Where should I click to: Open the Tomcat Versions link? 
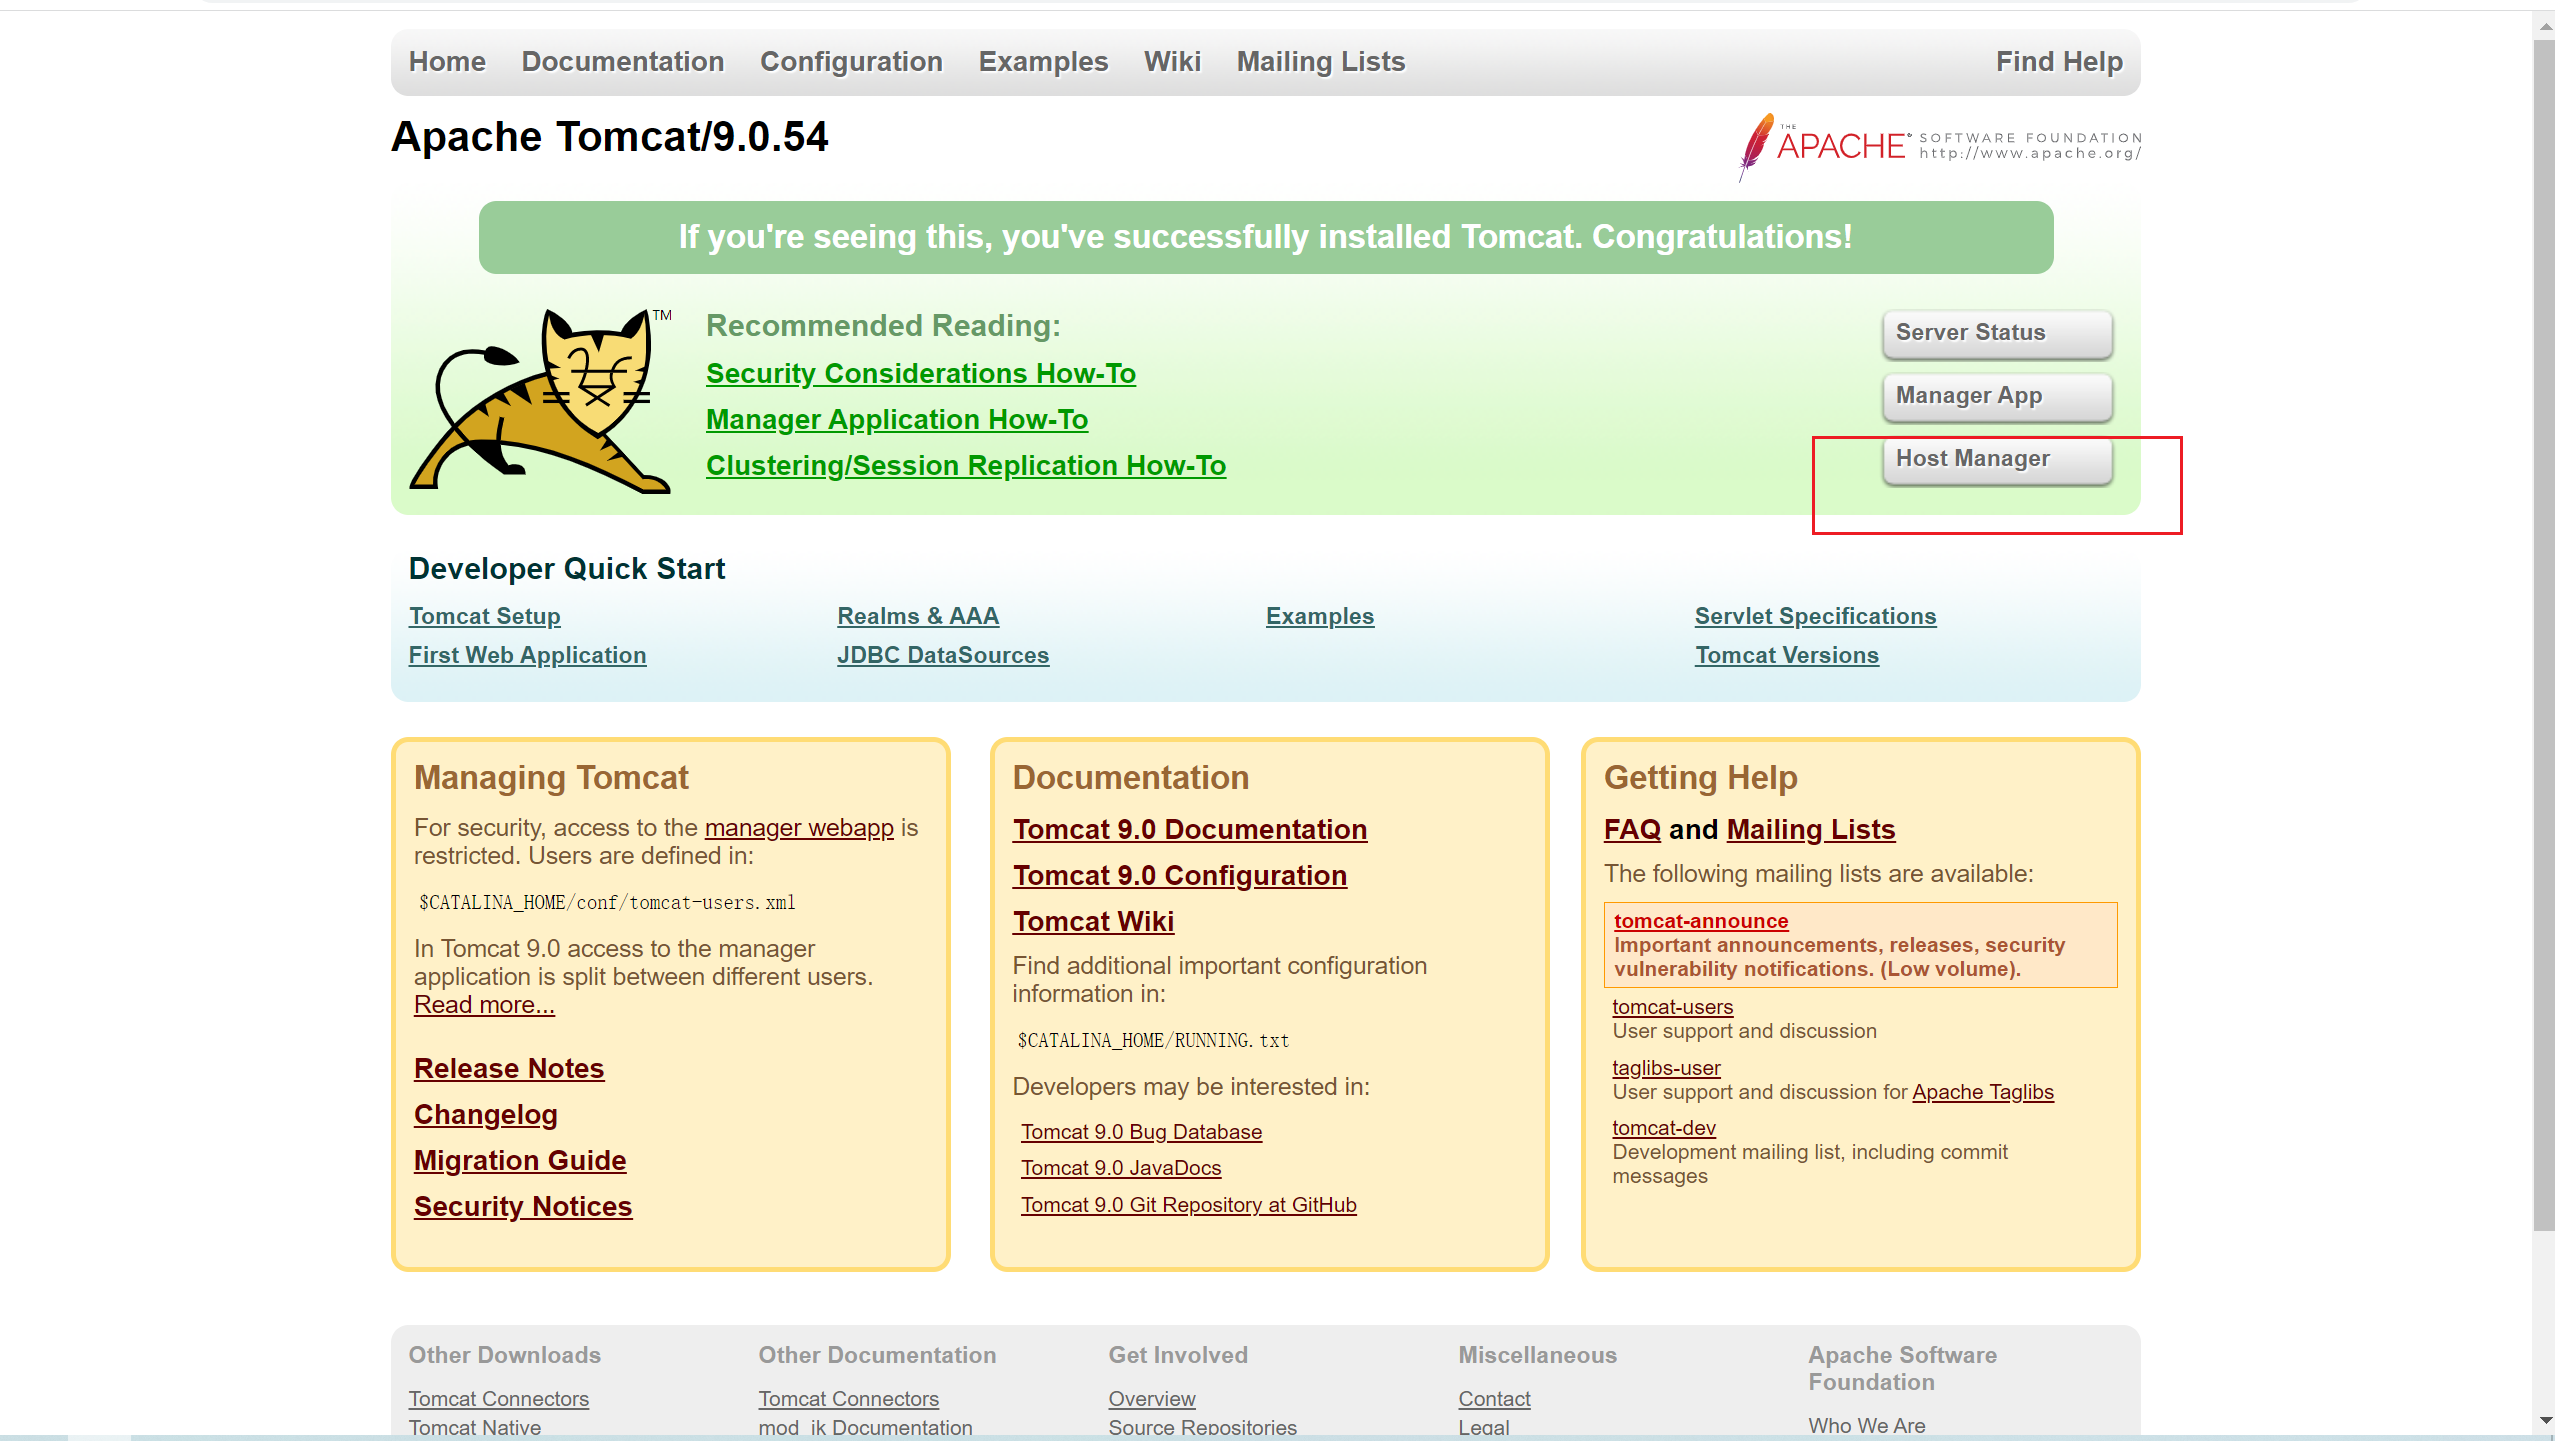pyautogui.click(x=1787, y=655)
